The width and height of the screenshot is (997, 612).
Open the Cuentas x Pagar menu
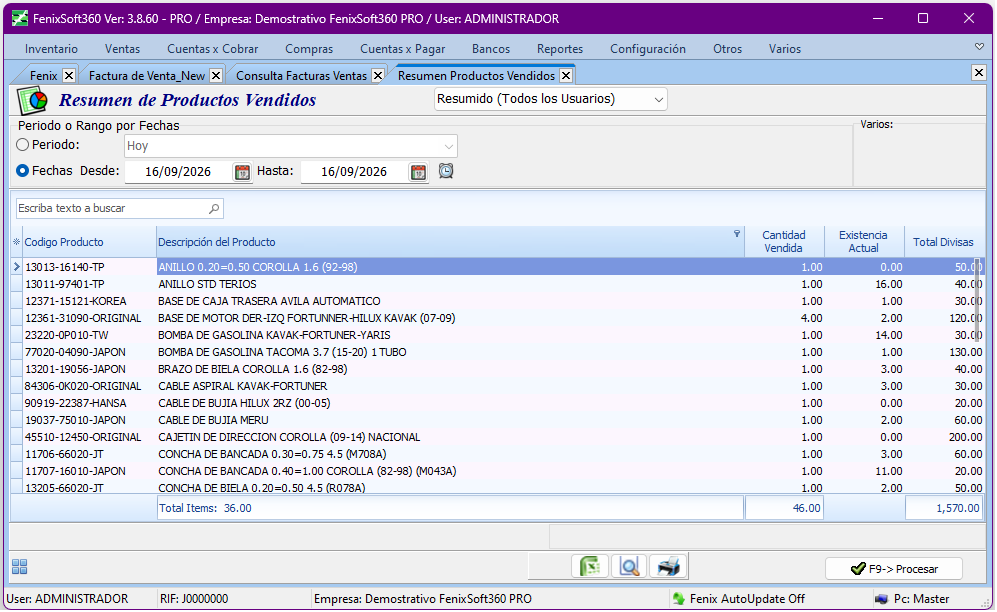(402, 49)
